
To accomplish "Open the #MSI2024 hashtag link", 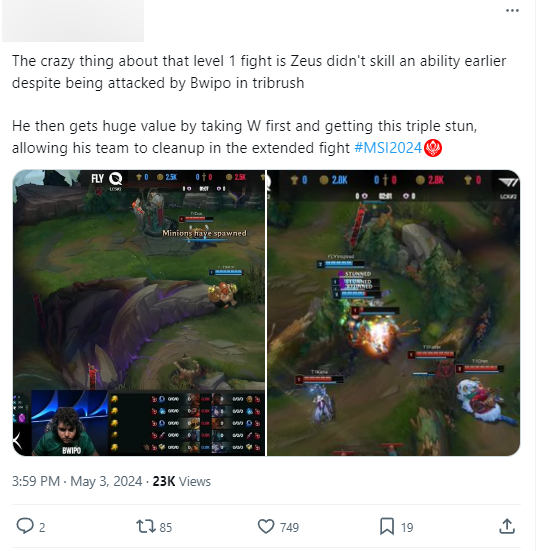I will tap(388, 148).
